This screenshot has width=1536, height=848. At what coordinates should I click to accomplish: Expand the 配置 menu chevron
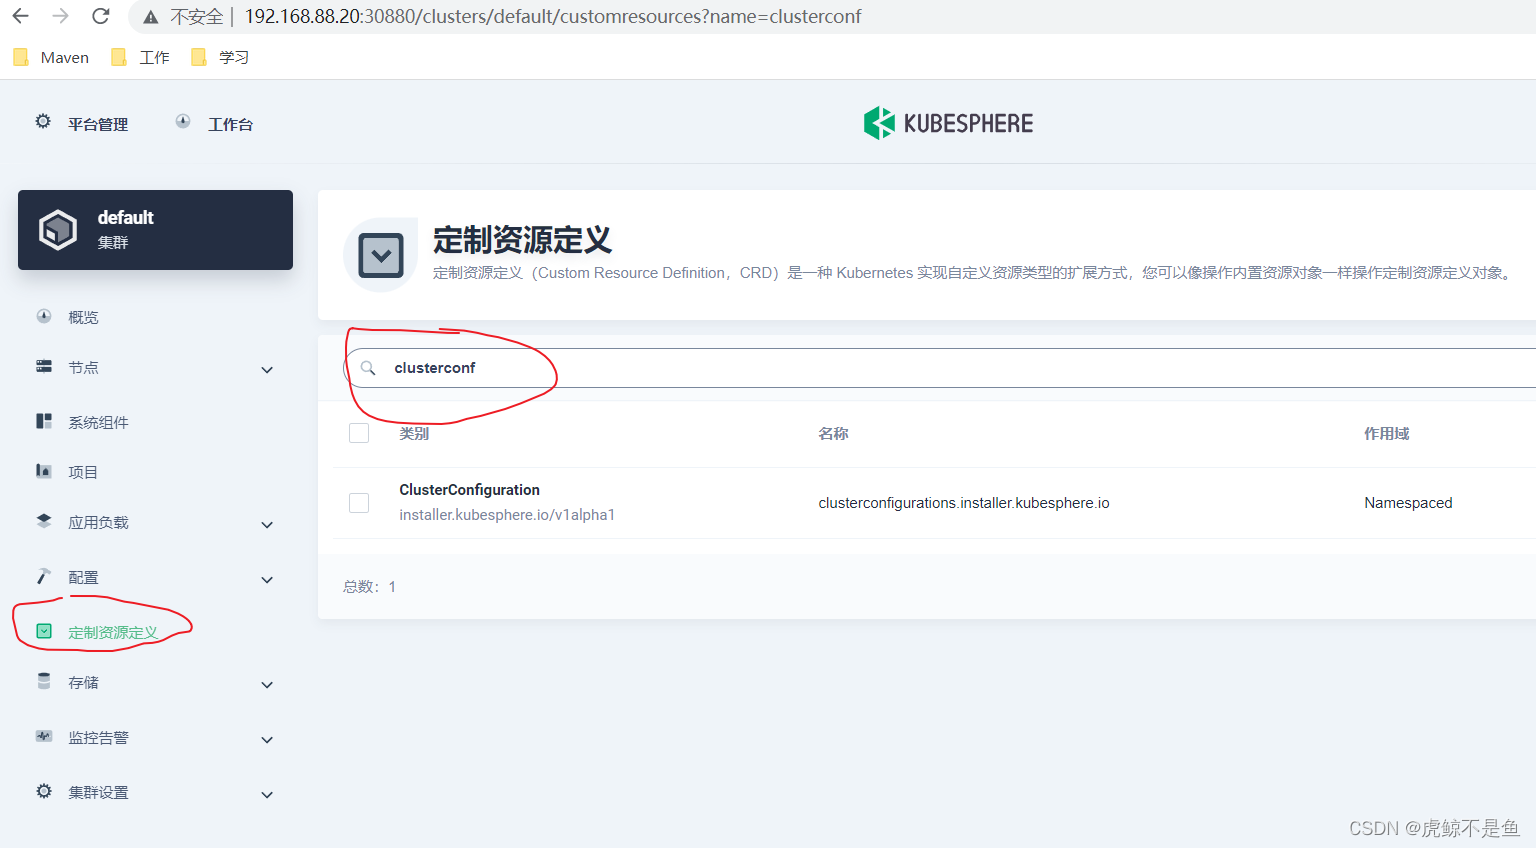tap(267, 579)
